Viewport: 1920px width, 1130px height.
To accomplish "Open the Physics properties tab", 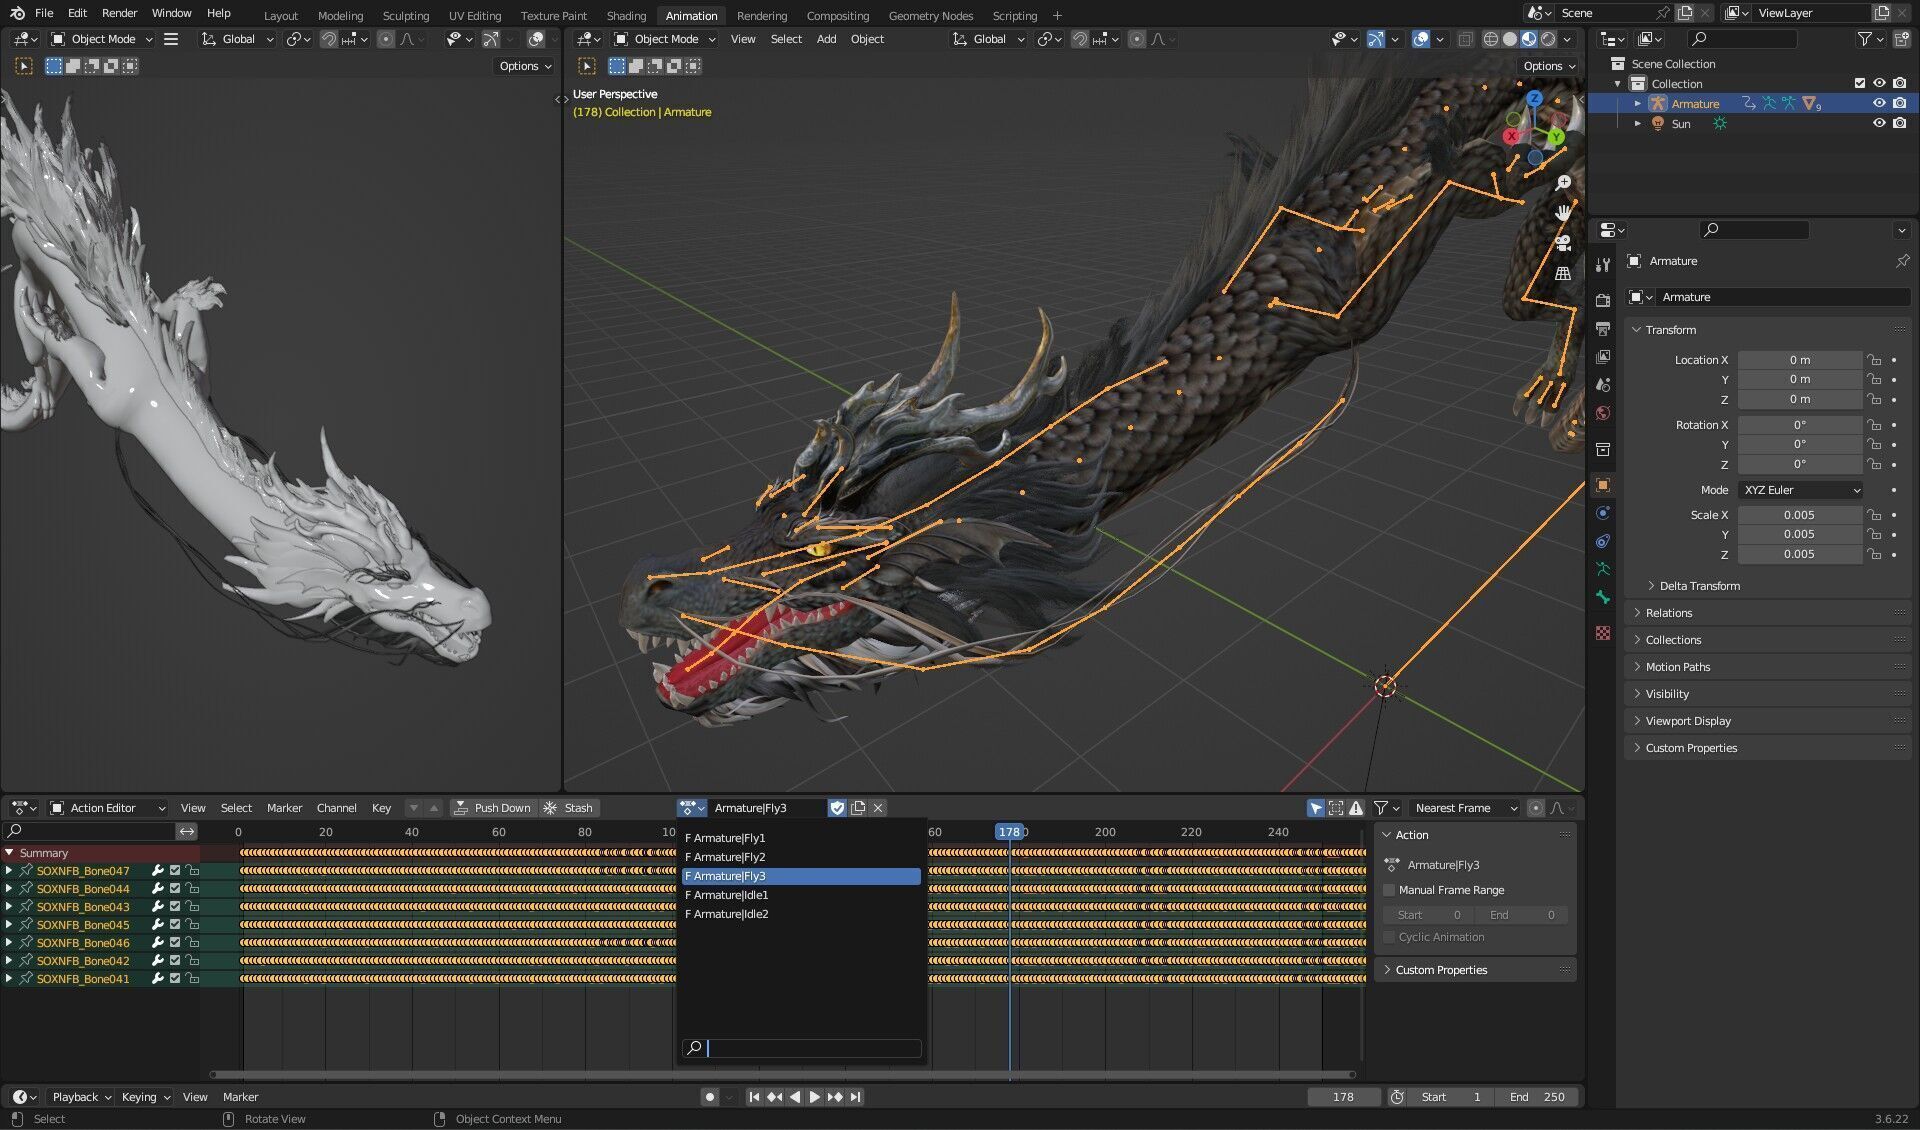I will point(1603,513).
